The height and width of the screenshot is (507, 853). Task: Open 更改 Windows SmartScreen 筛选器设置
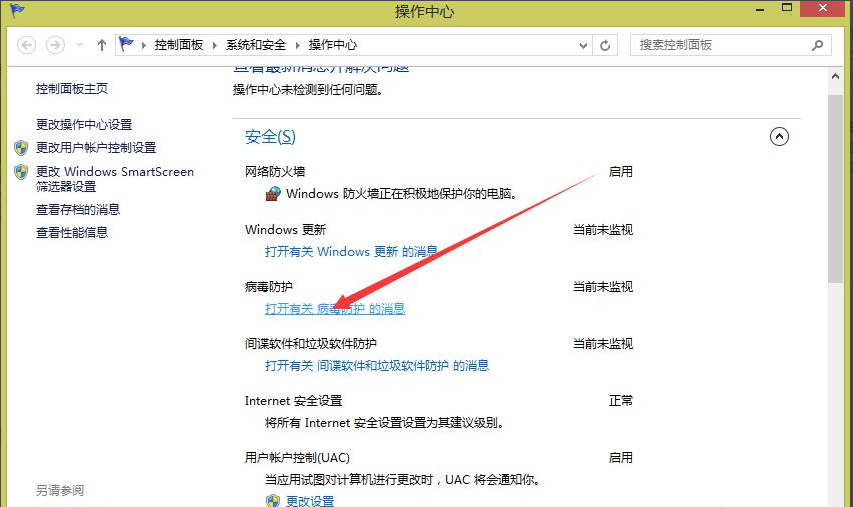coord(115,179)
